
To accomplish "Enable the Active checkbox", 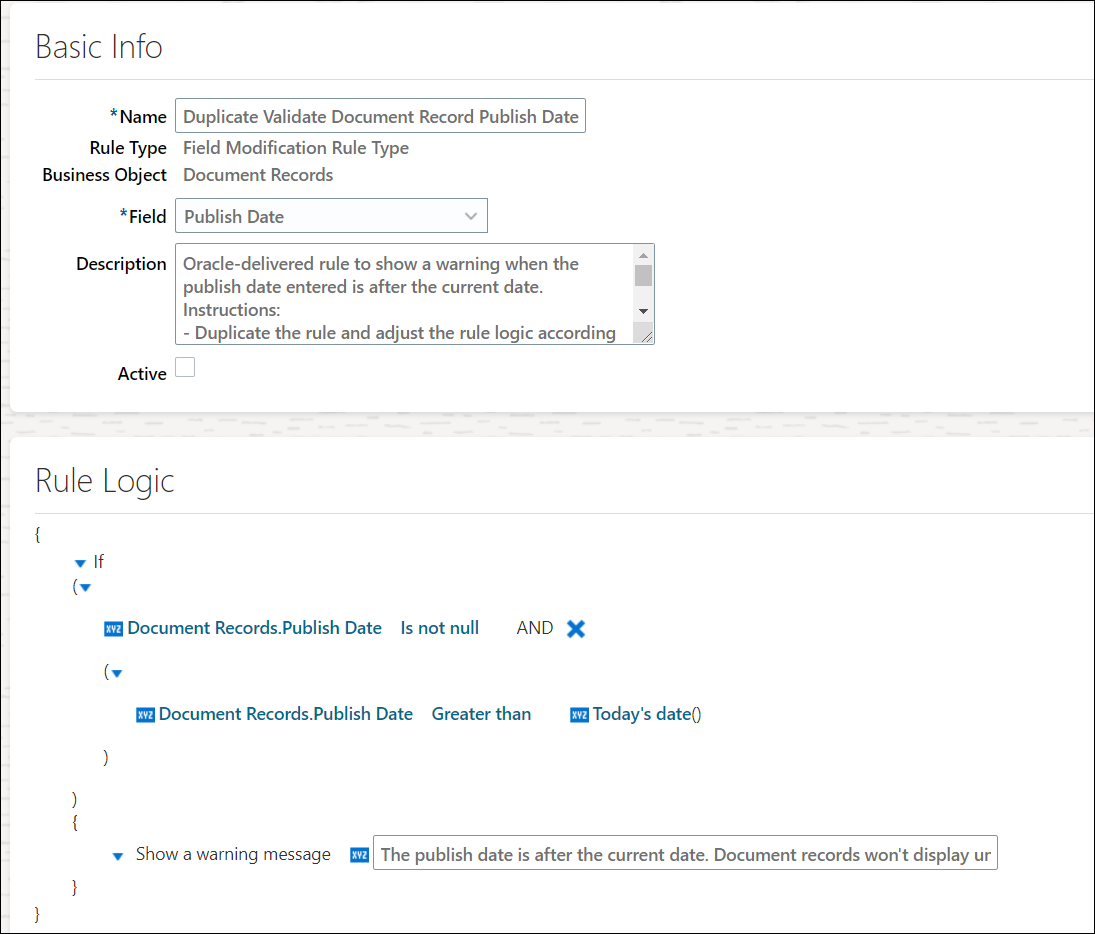I will click(185, 368).
